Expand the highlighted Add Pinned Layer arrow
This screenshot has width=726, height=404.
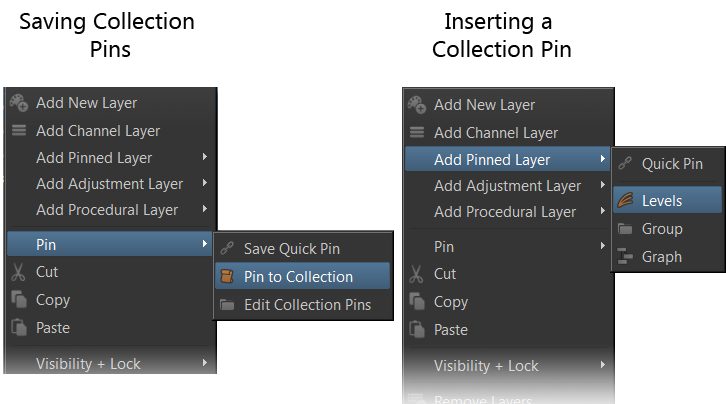[602, 160]
